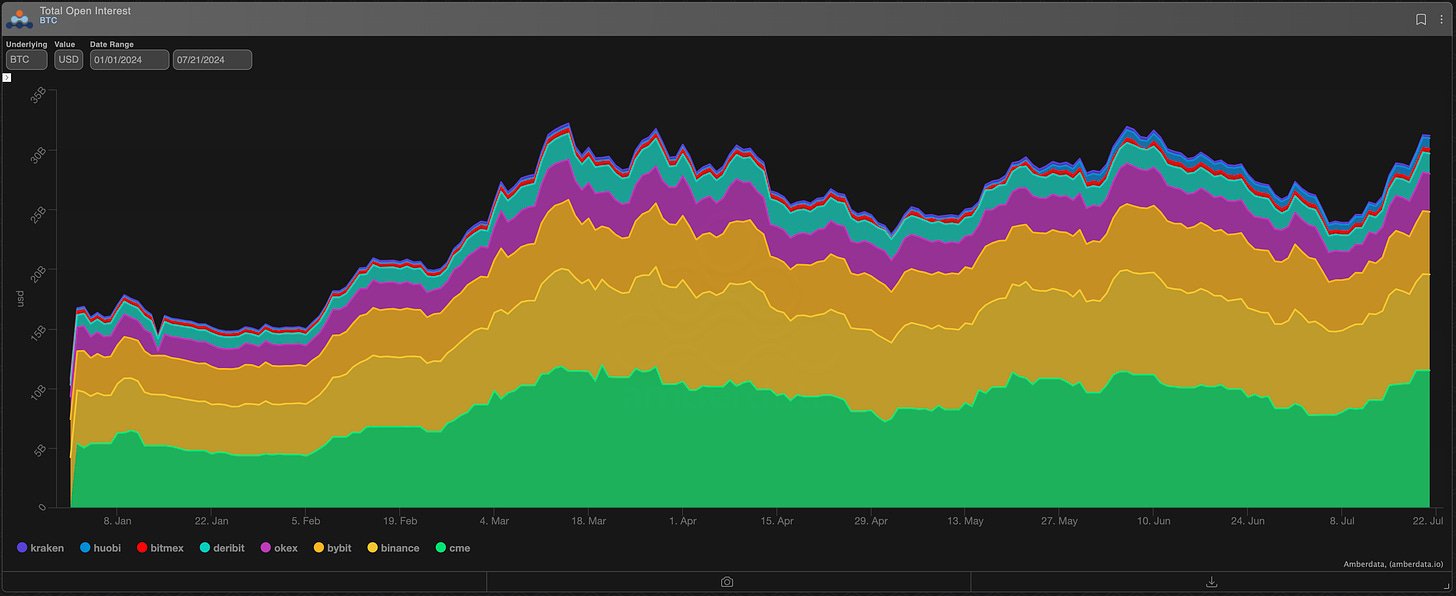Click the 15. Apr x-axis label
The width and height of the screenshot is (1456, 596).
(x=777, y=521)
